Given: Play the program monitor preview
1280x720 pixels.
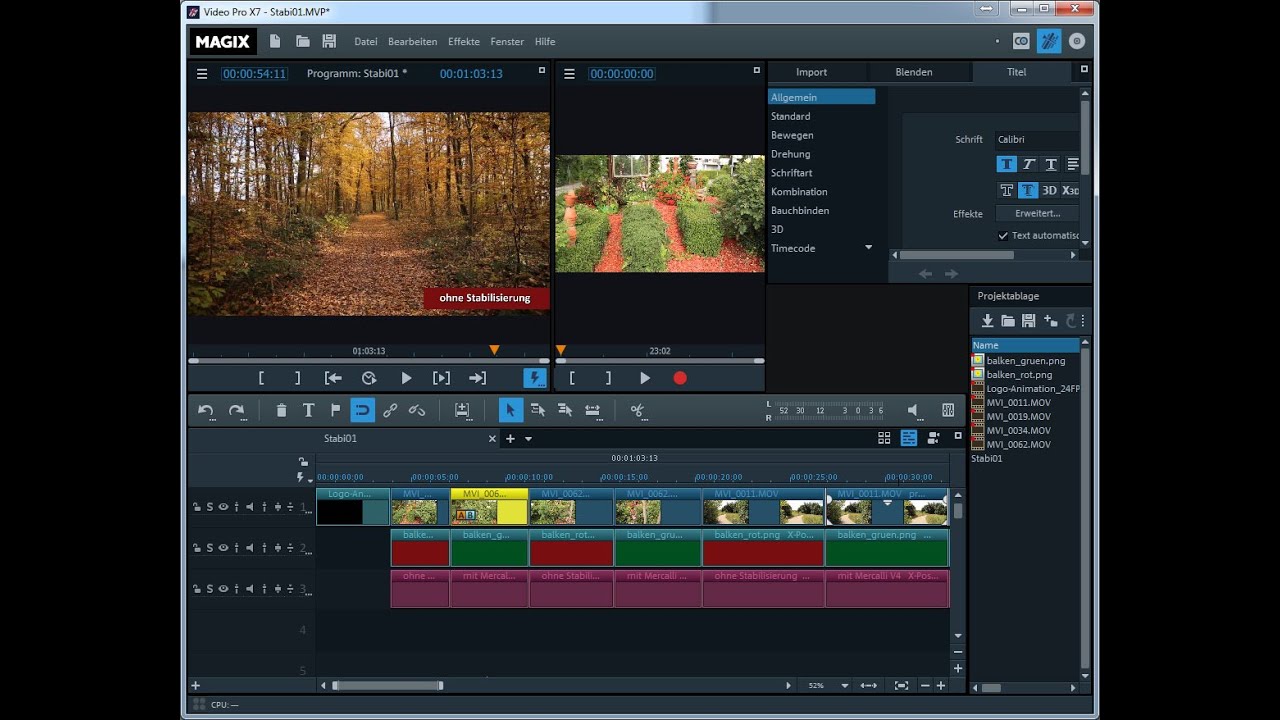Looking at the screenshot, I should tap(406, 378).
